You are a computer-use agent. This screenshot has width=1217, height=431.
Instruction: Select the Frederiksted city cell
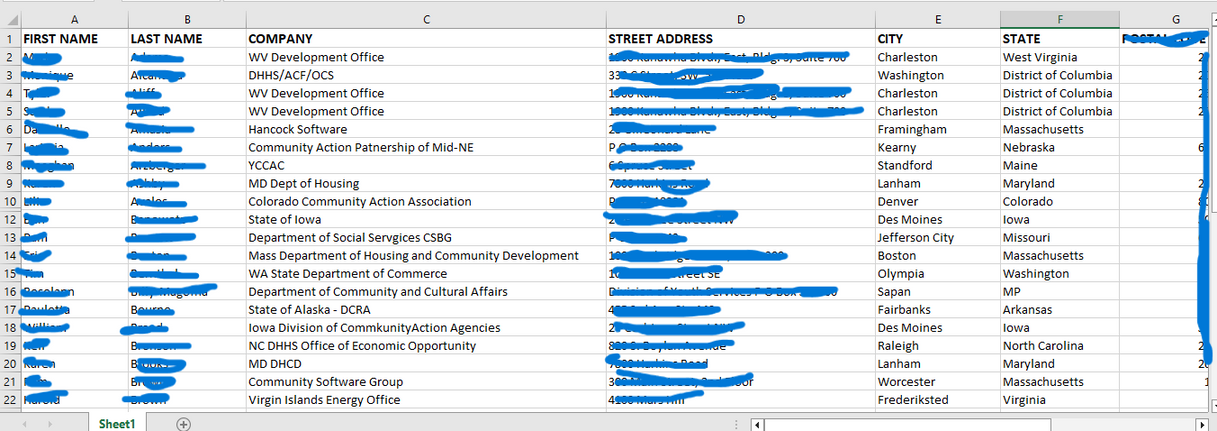(937, 399)
